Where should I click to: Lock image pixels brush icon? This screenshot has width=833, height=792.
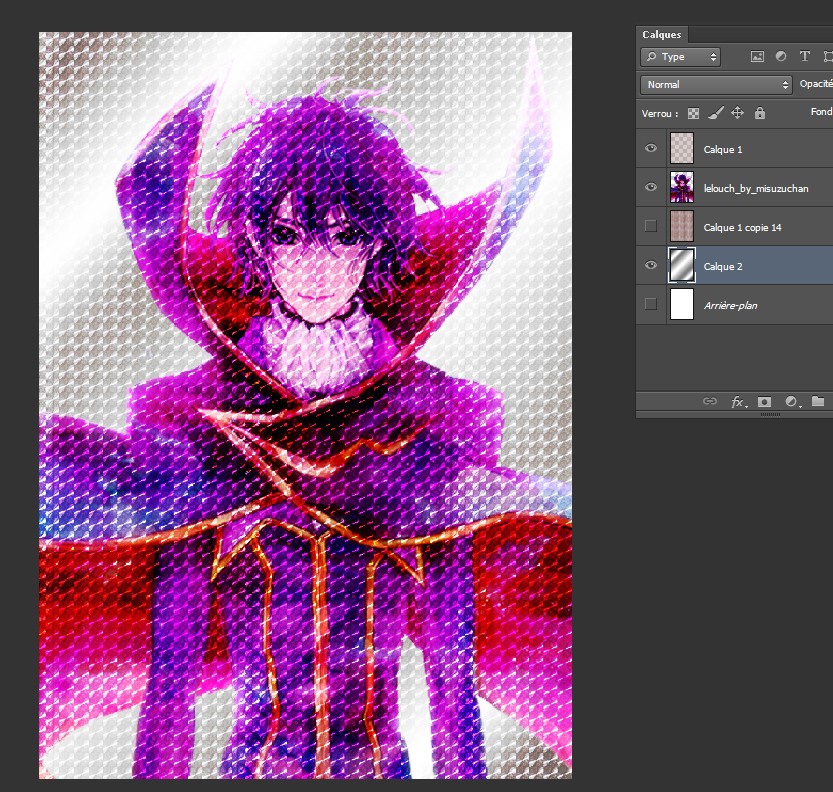coord(716,113)
